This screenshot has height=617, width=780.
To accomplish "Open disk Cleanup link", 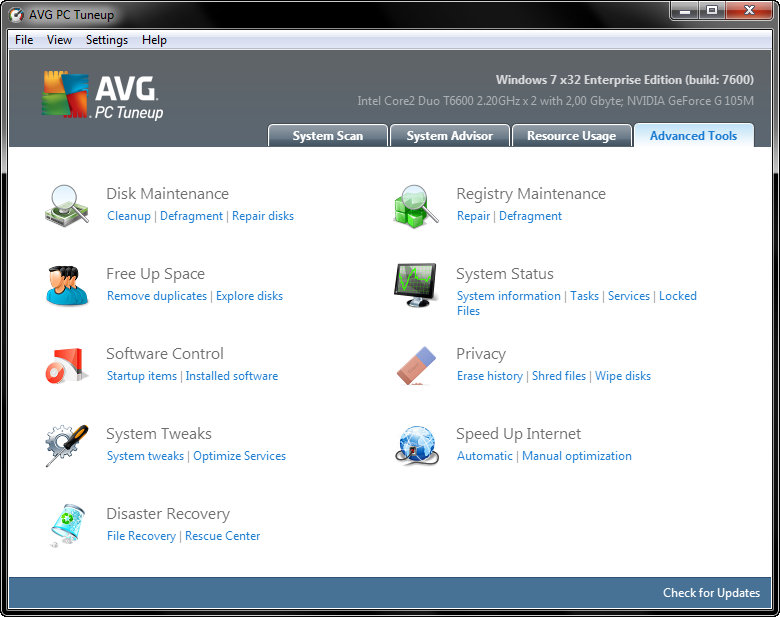I will coord(129,216).
